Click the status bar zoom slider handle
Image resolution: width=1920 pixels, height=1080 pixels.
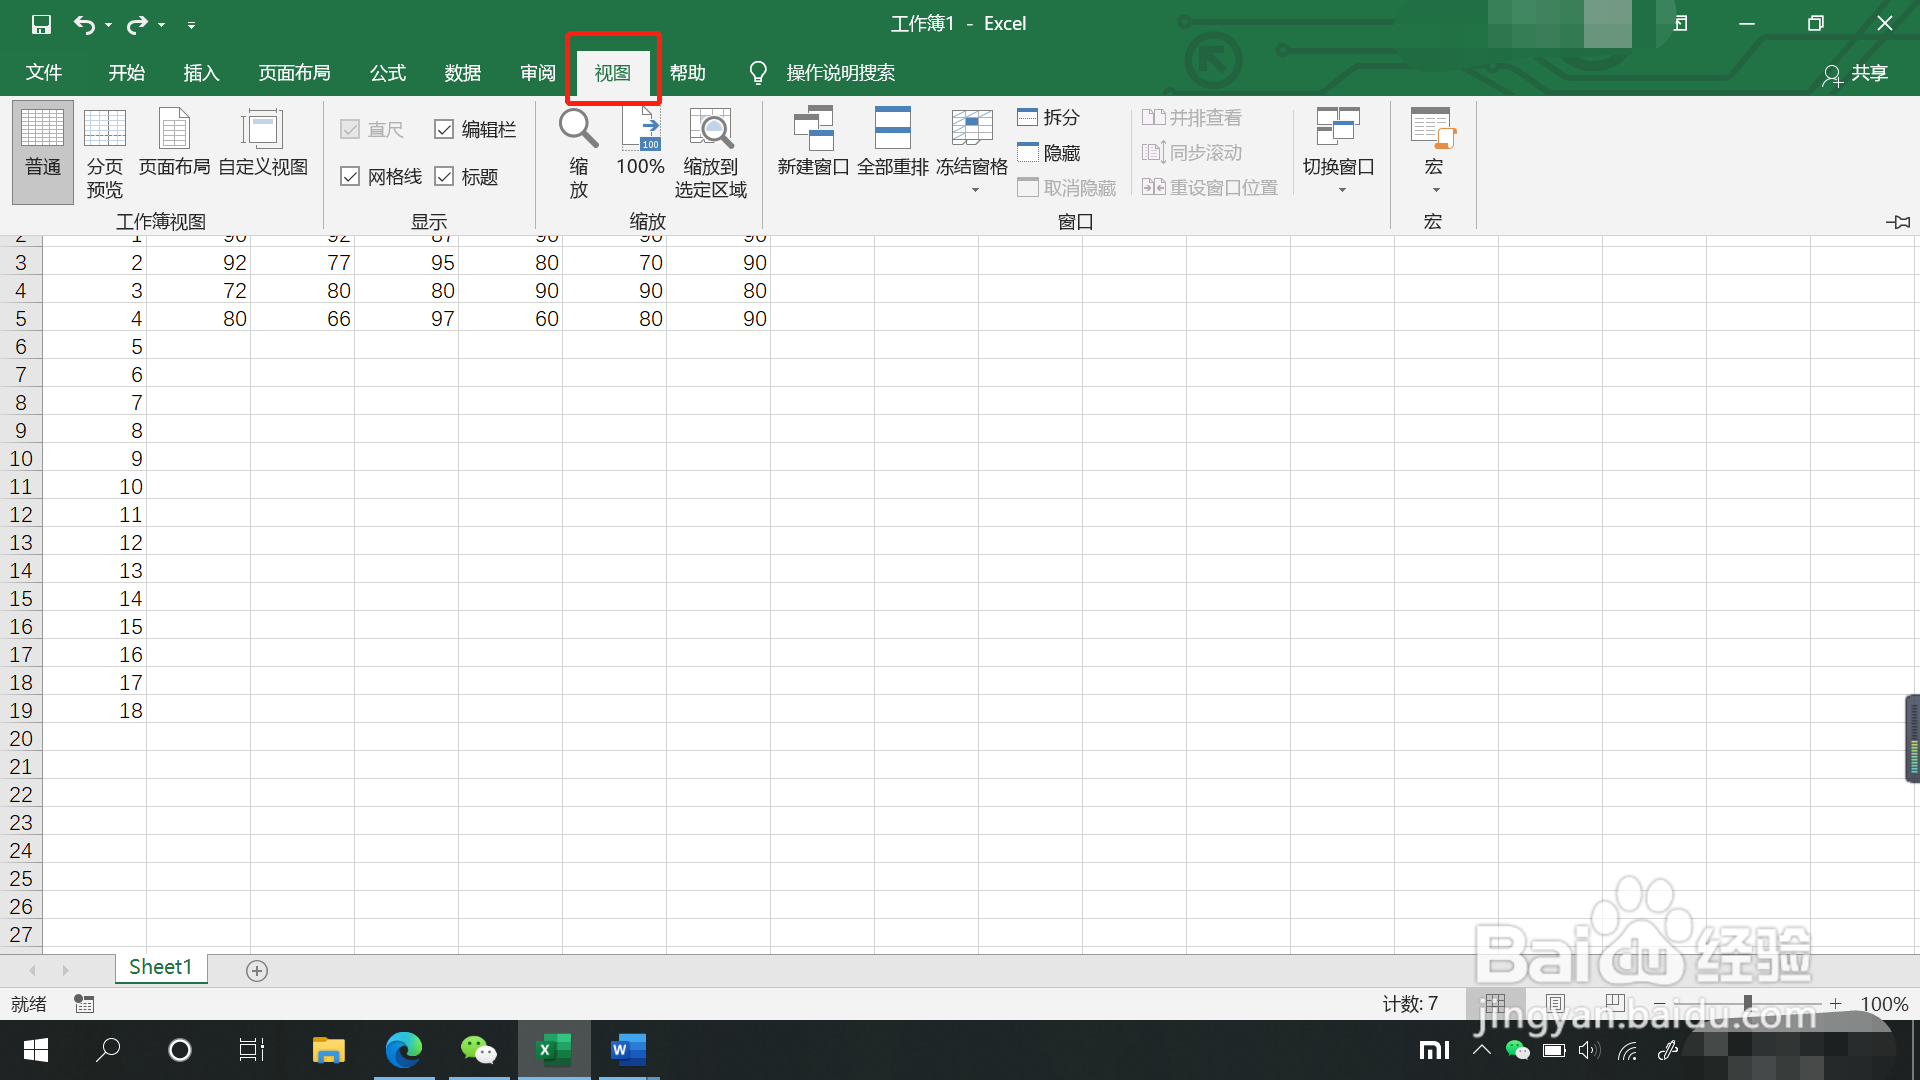[x=1747, y=1003]
